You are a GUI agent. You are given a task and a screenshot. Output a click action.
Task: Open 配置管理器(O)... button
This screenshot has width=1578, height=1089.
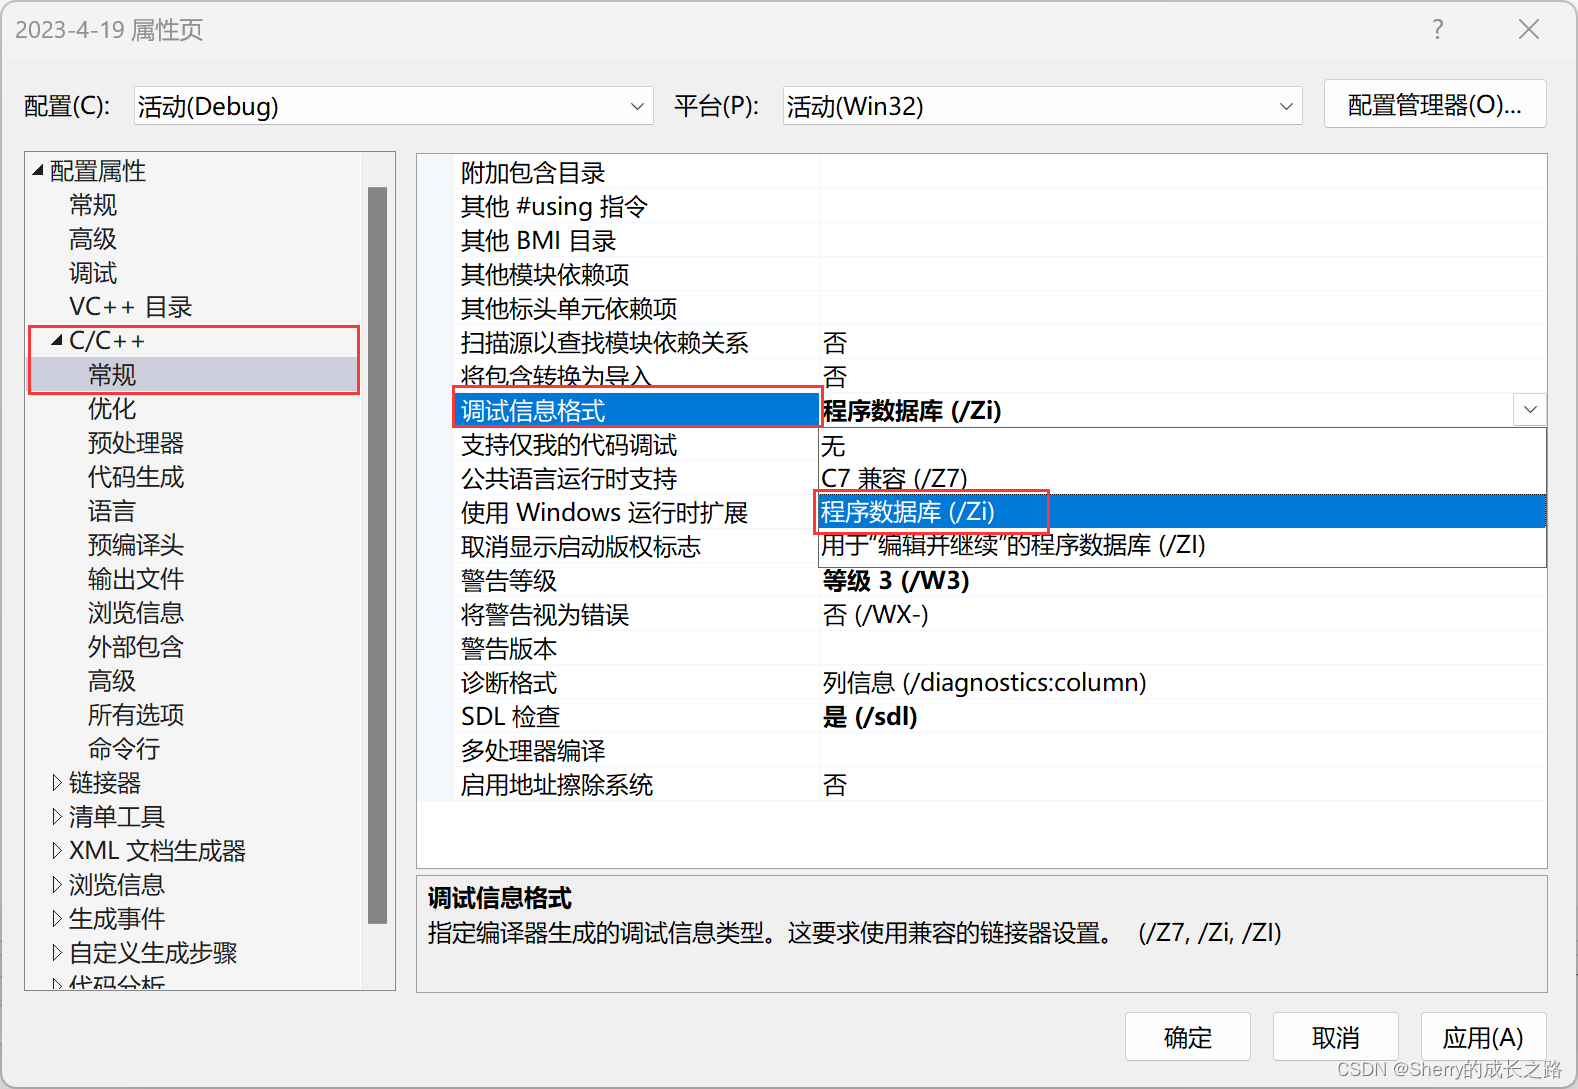(1435, 104)
